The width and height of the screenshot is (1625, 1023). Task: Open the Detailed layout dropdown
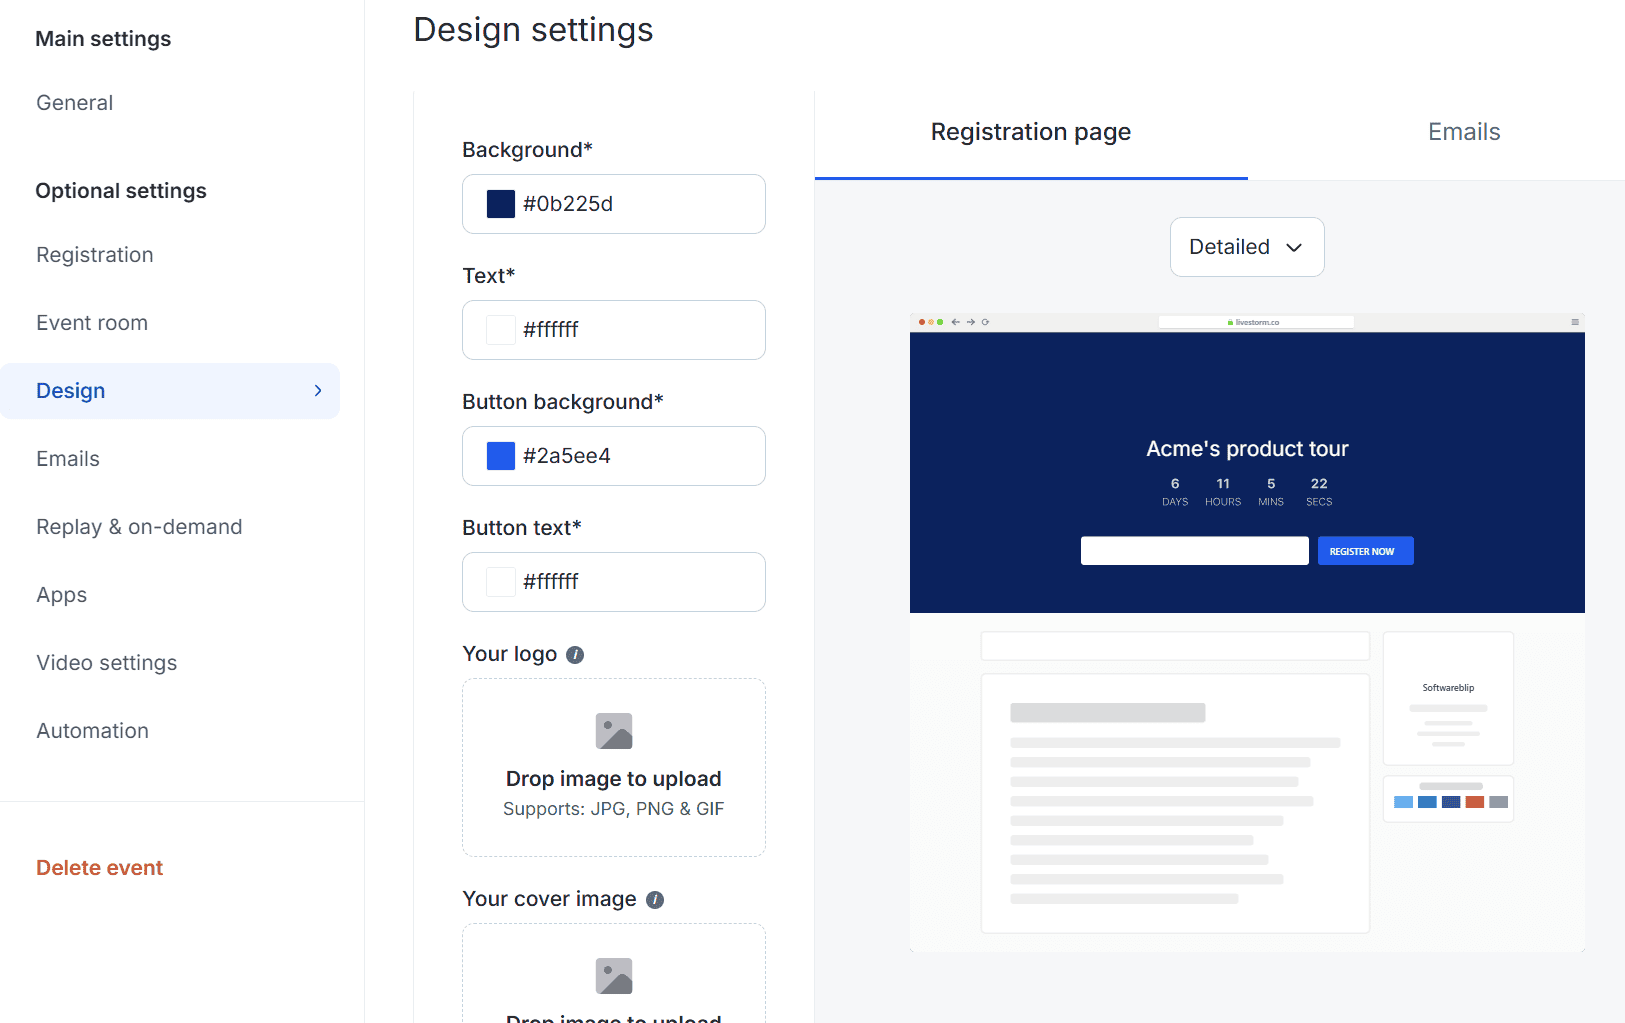click(1247, 247)
